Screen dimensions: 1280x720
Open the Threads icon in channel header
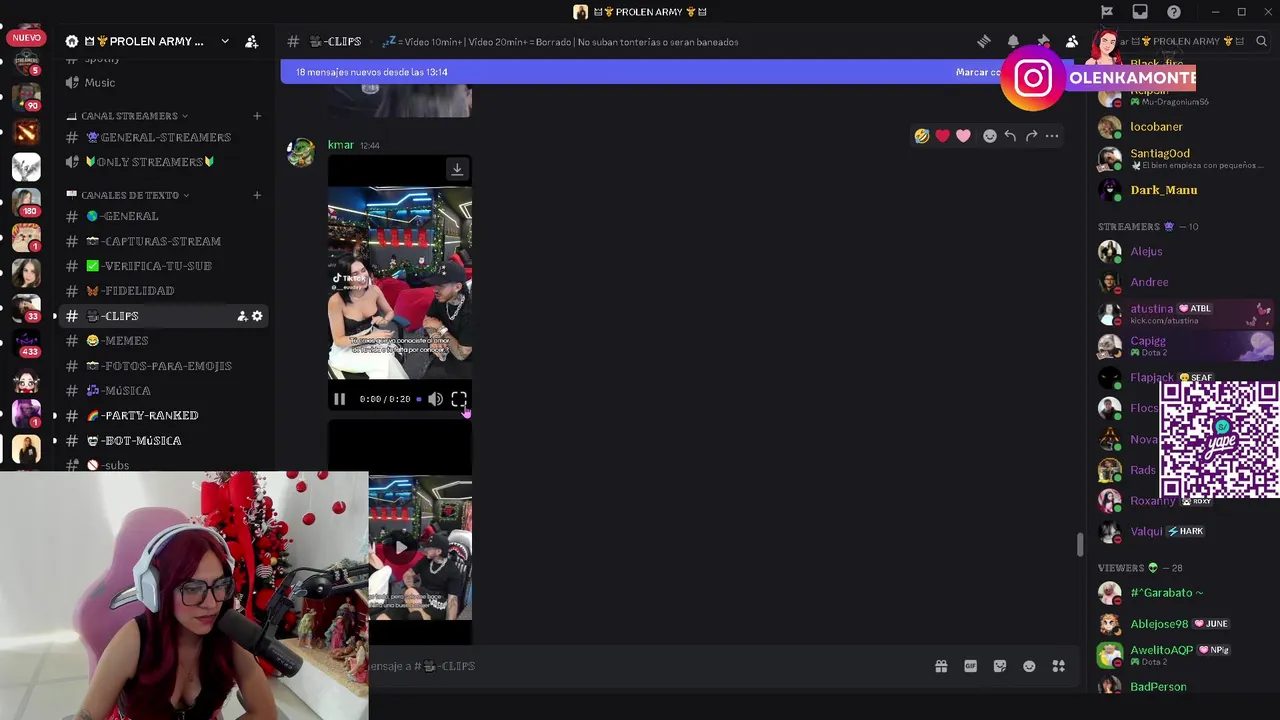[x=984, y=41]
